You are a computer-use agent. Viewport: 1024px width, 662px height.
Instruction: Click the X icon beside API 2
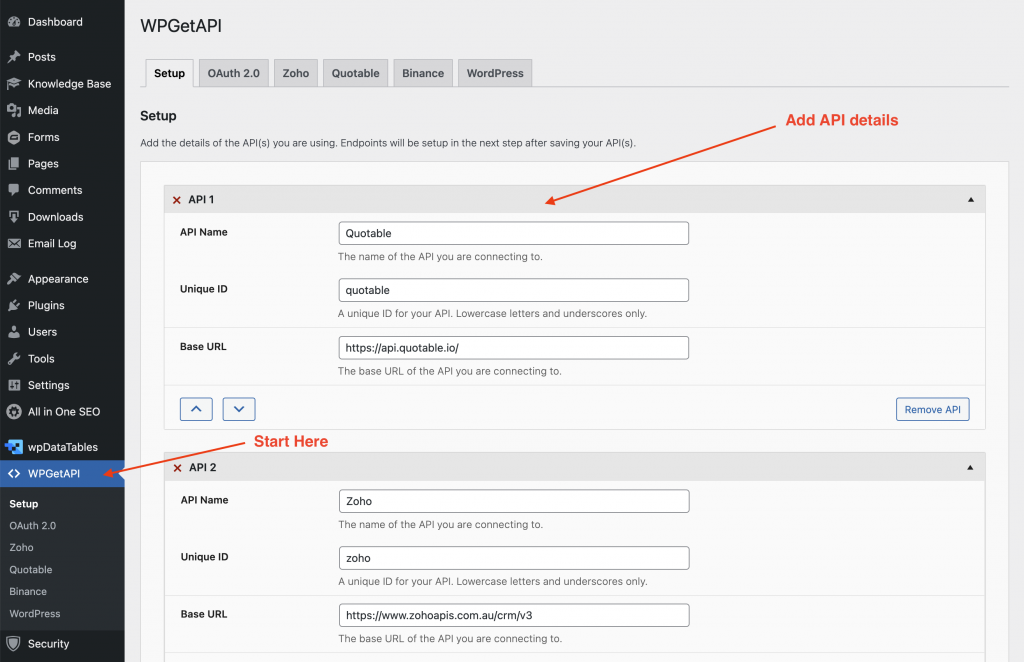tap(178, 467)
